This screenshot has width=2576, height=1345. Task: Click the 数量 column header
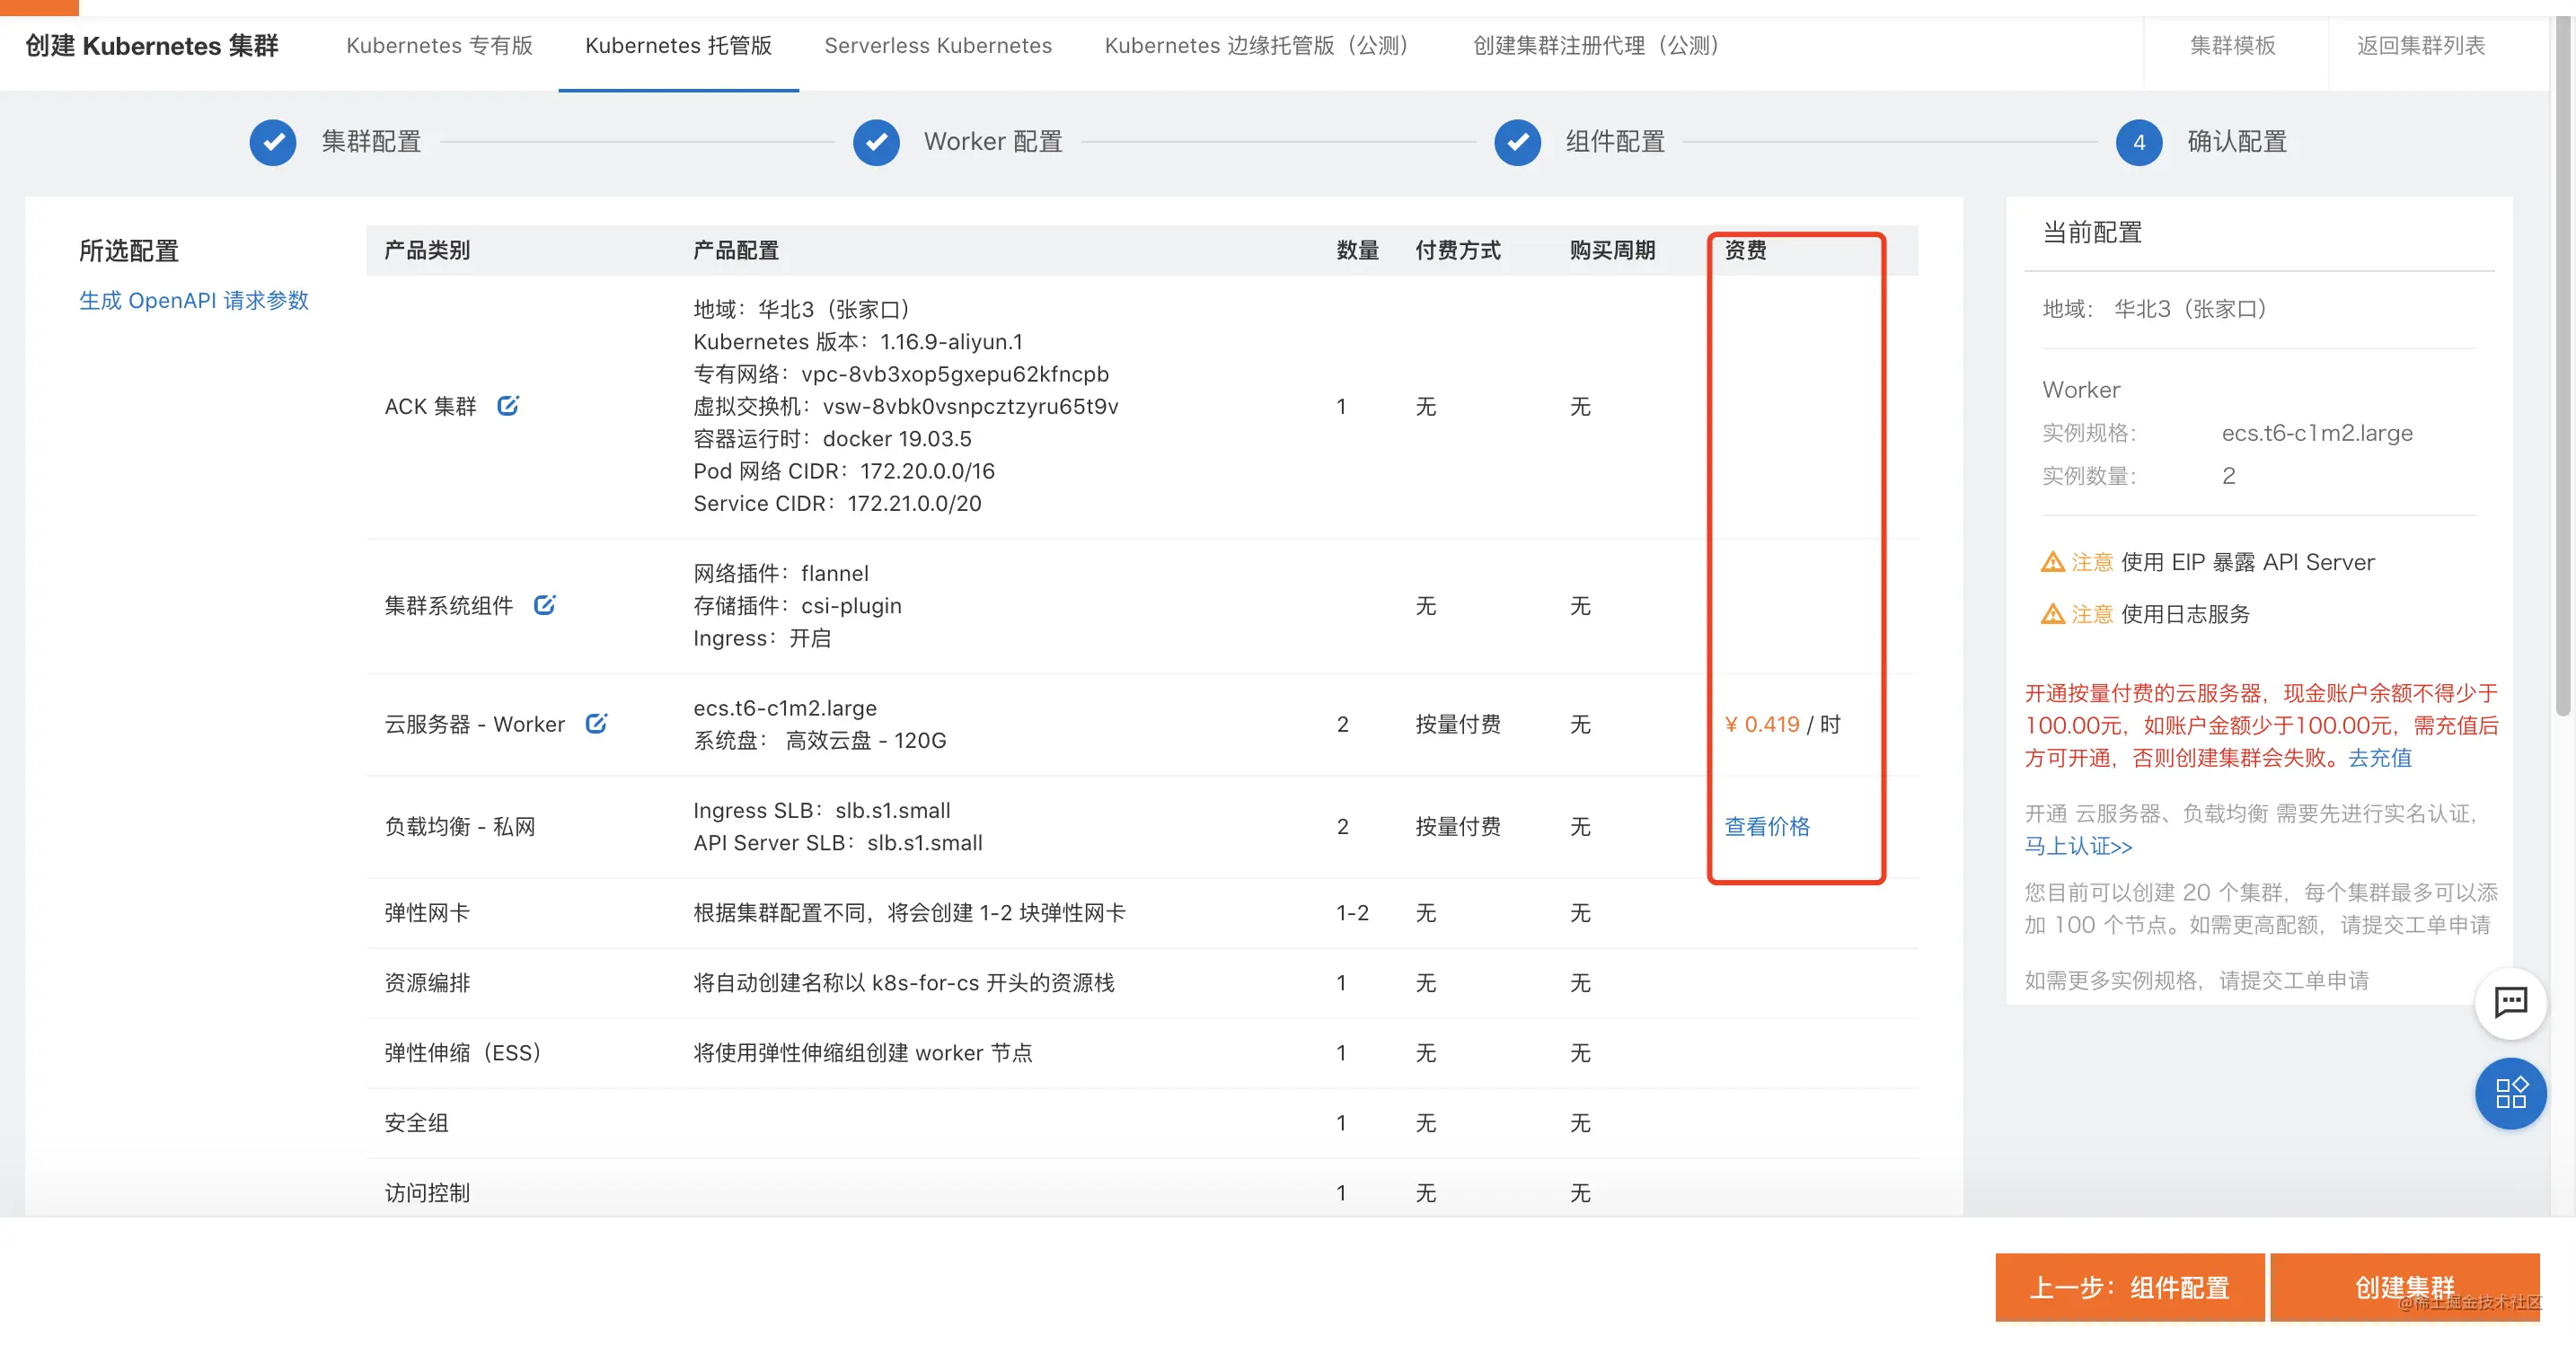(x=1358, y=250)
